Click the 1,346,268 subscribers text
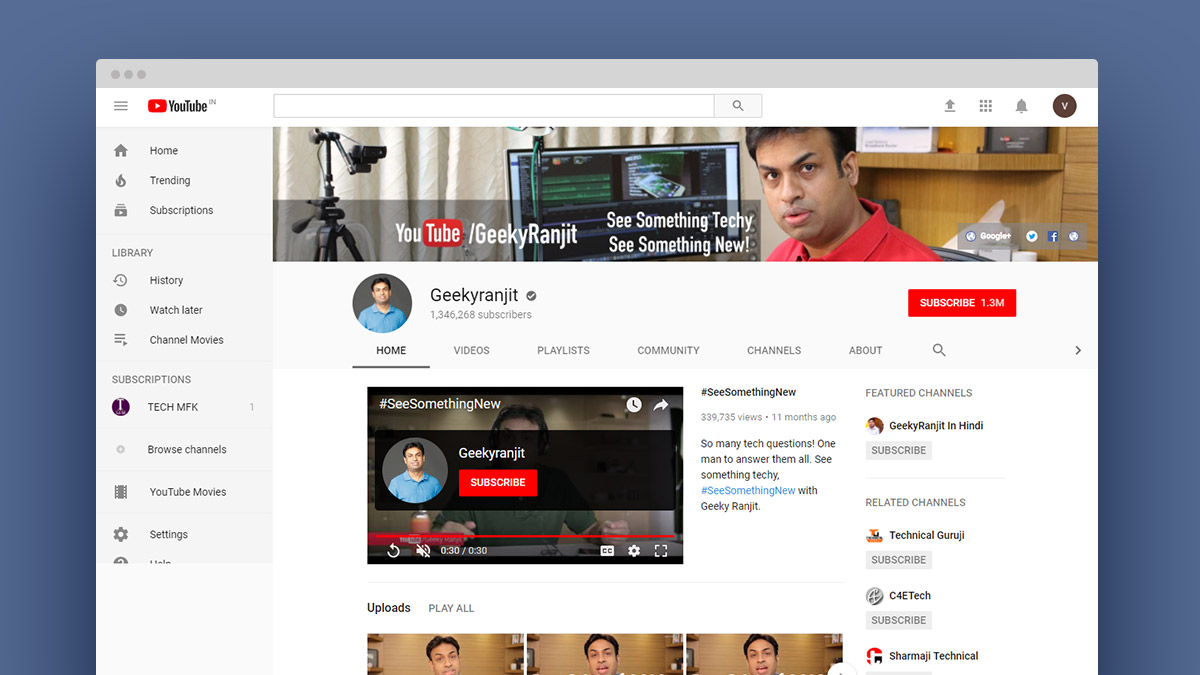Screen dimensions: 1200x675 tap(481, 315)
